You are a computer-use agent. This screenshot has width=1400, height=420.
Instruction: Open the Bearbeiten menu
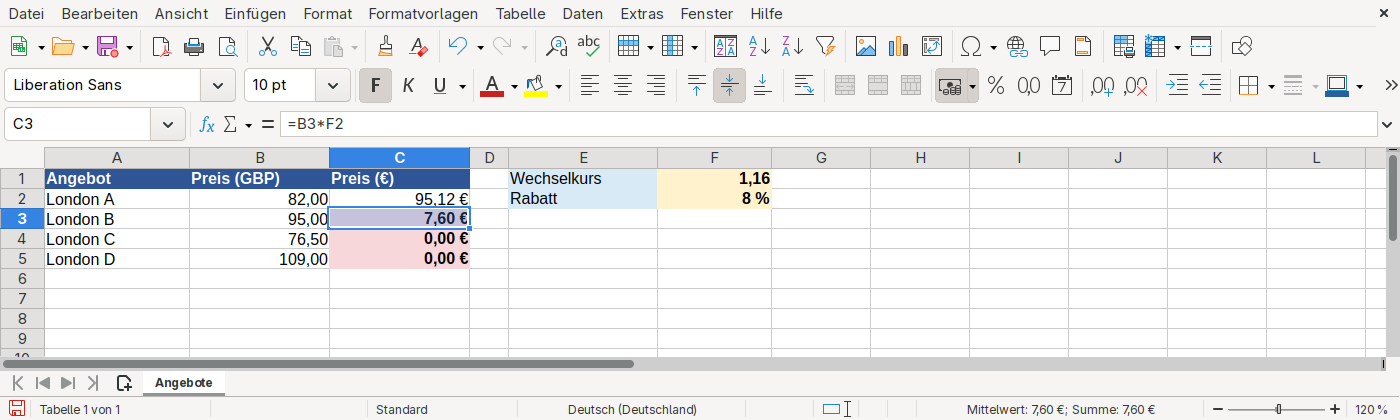99,14
